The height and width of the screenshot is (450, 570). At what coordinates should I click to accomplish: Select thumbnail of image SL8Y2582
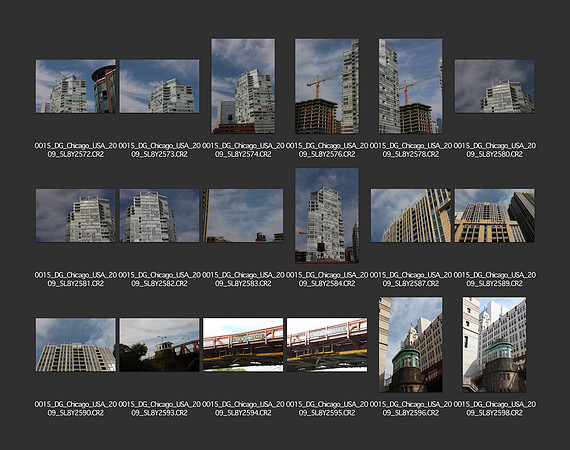click(x=159, y=215)
